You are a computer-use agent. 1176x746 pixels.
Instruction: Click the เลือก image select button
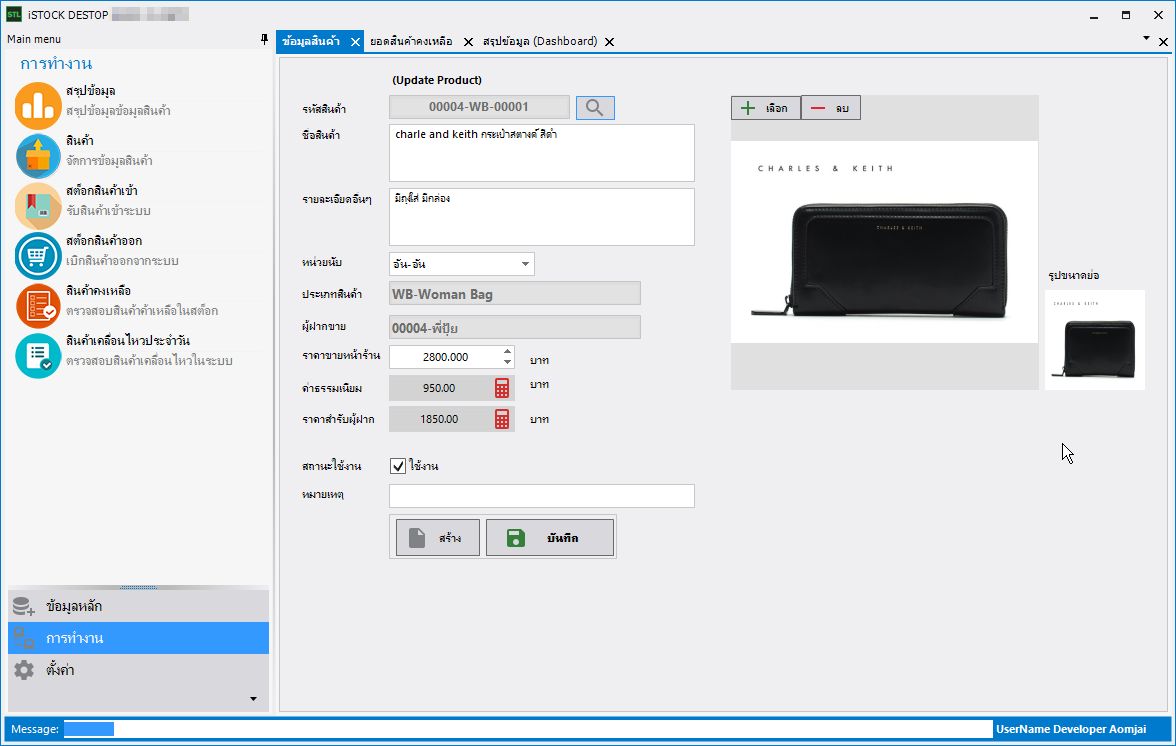click(x=766, y=108)
